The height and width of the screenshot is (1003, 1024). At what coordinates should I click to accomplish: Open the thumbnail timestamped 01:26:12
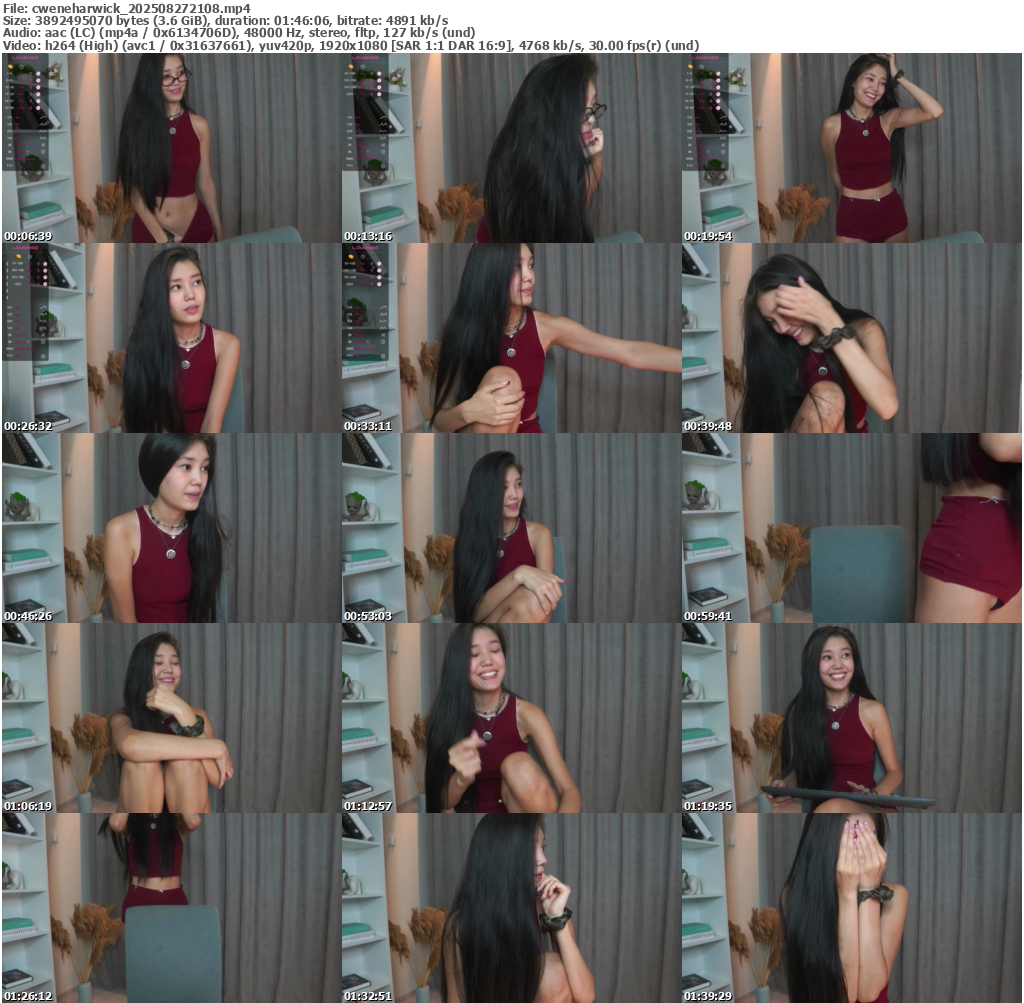coord(171,907)
